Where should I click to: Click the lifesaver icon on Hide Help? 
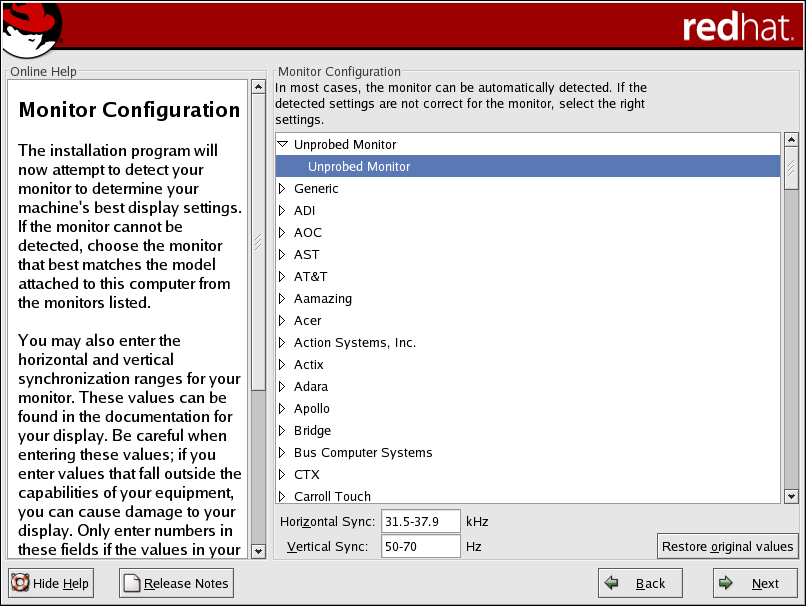(x=19, y=583)
